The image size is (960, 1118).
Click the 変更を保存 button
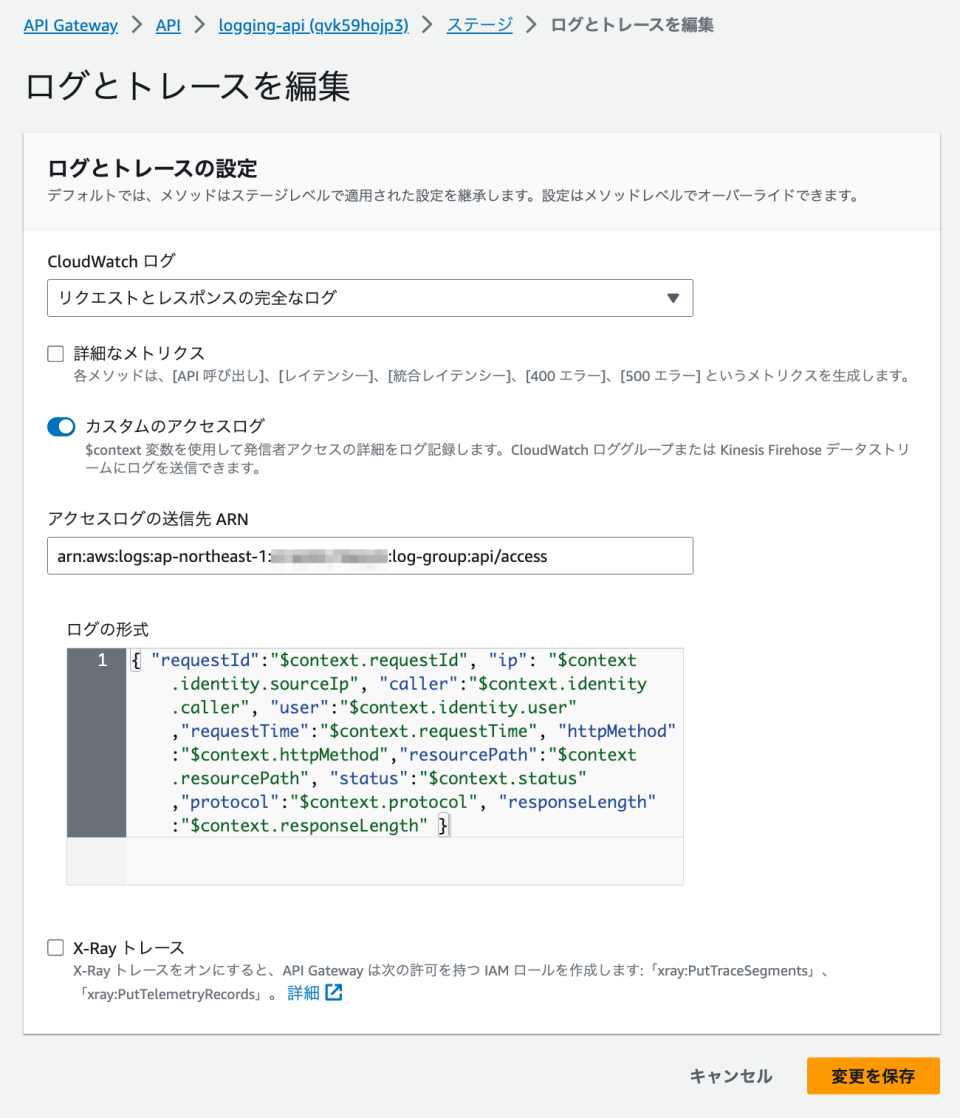(873, 1076)
